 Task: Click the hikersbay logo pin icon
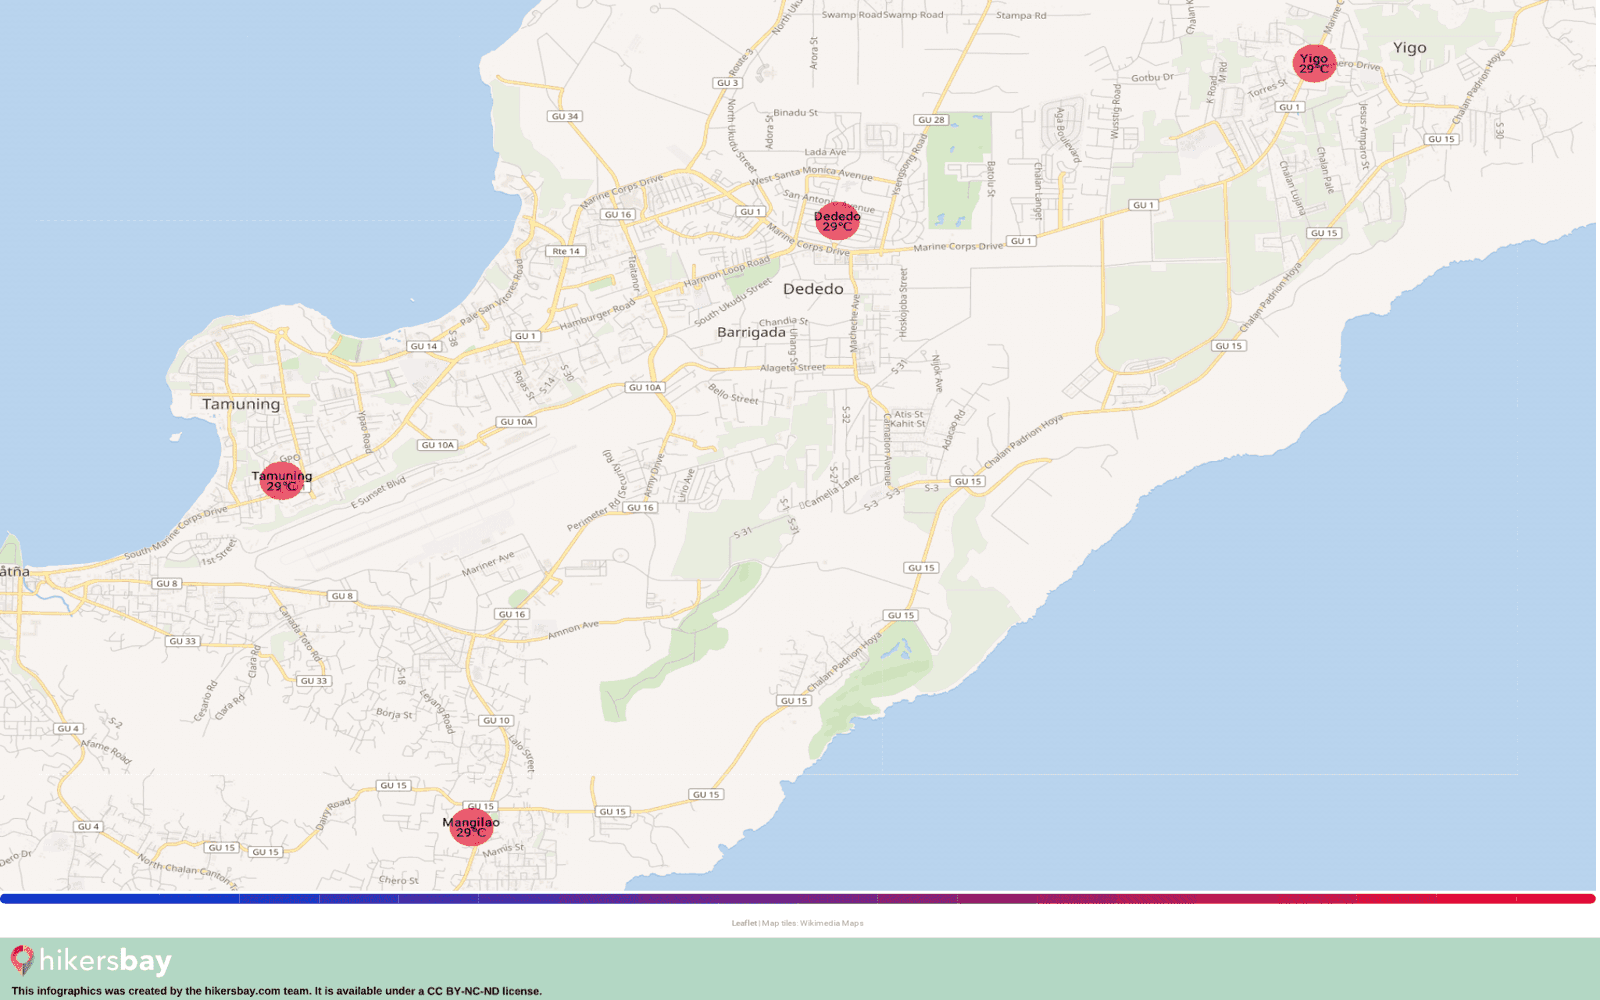click(x=22, y=960)
